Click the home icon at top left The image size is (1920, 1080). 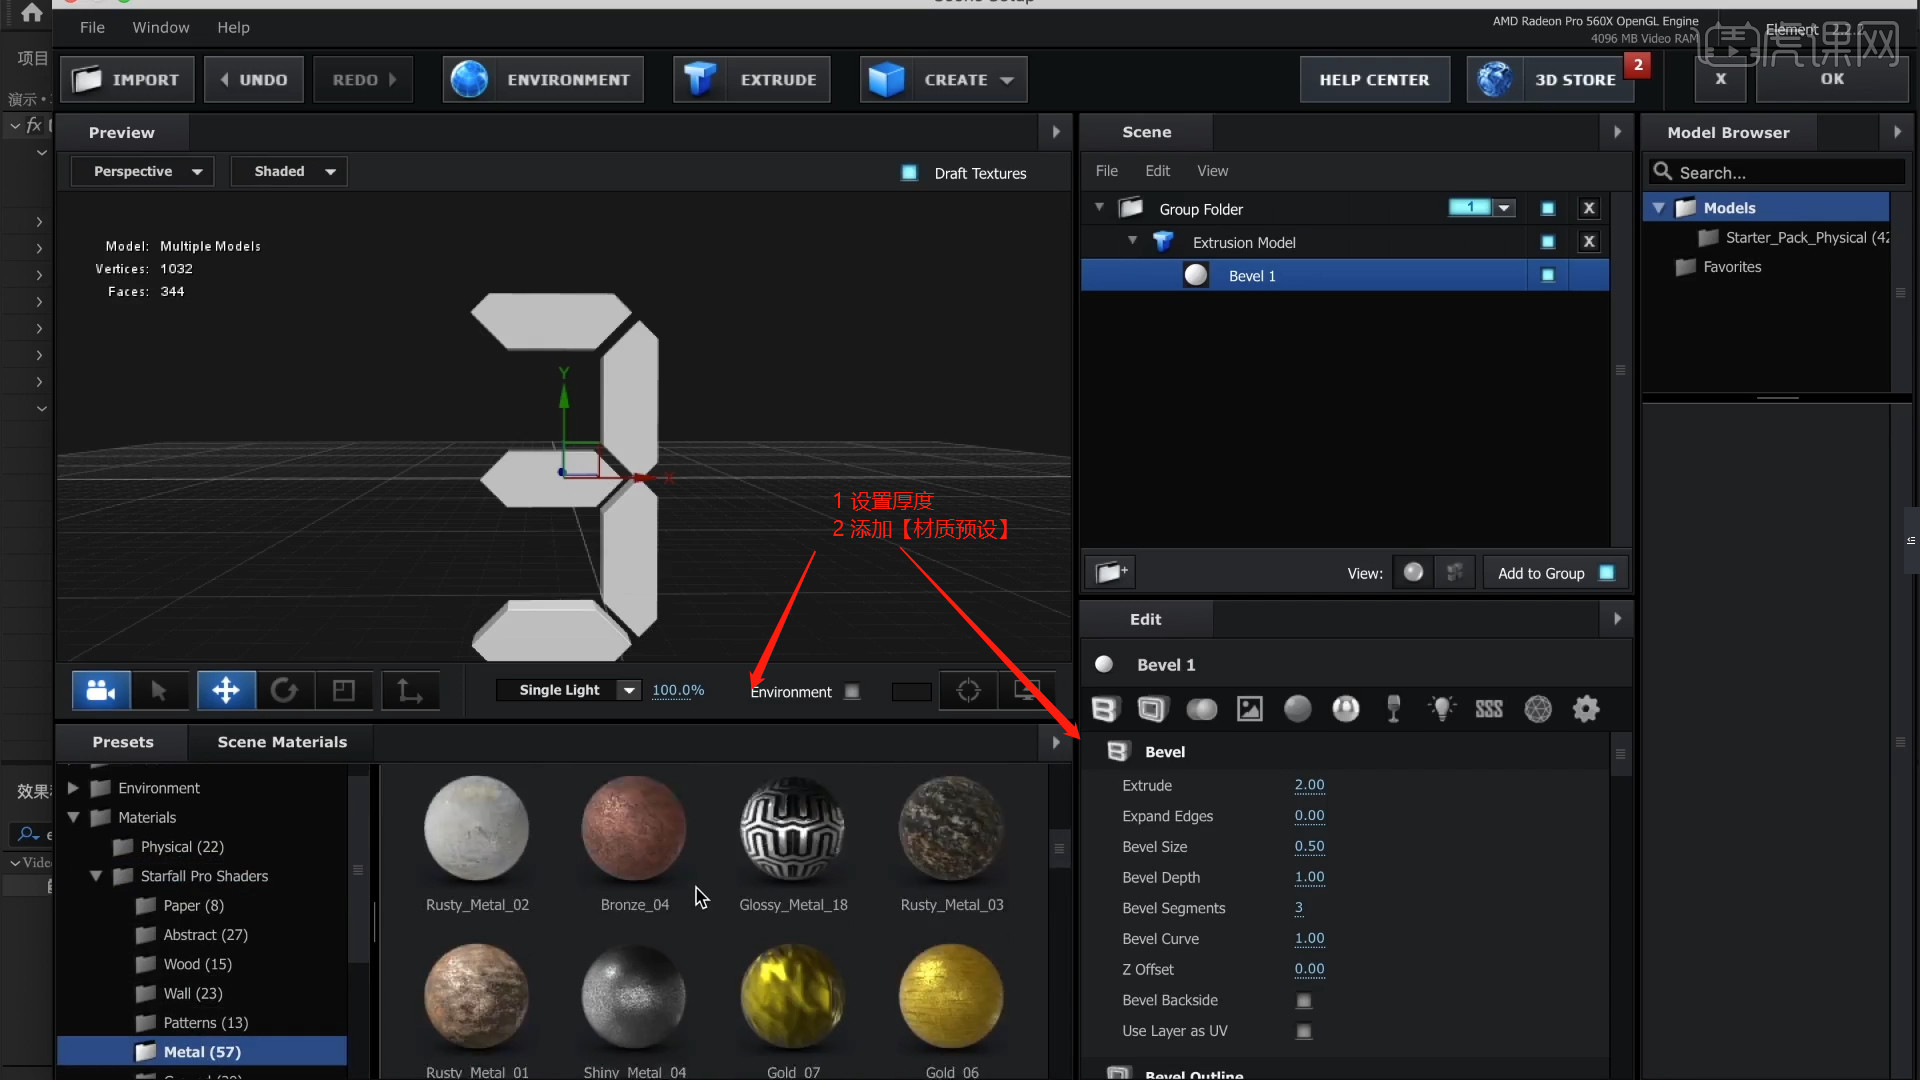pos(32,13)
